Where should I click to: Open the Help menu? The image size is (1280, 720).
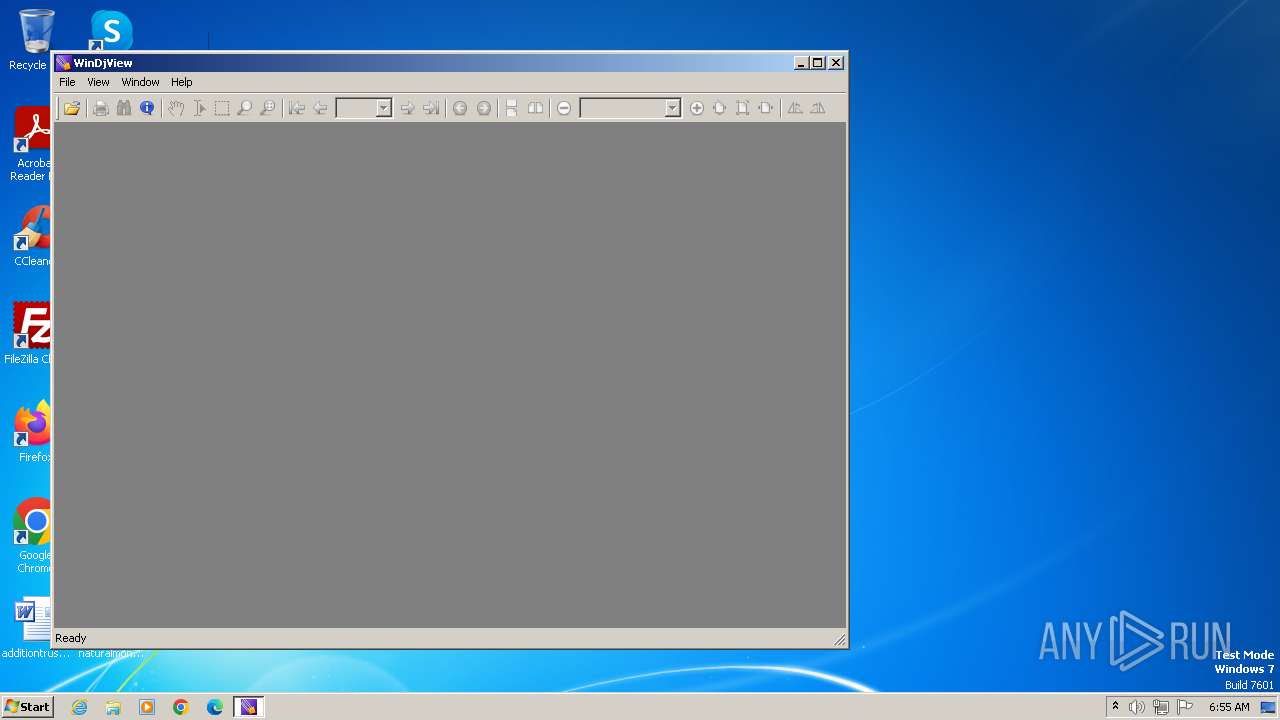click(181, 82)
